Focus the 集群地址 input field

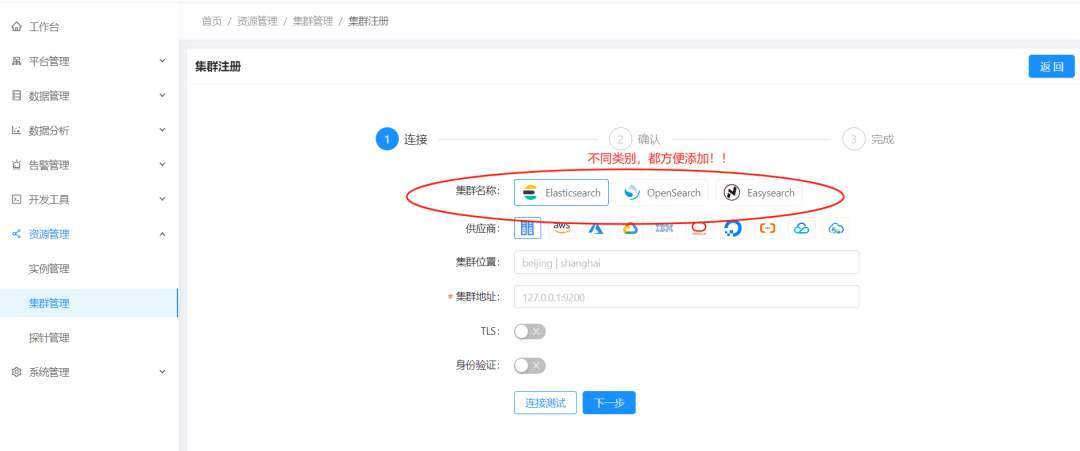[x=687, y=297]
